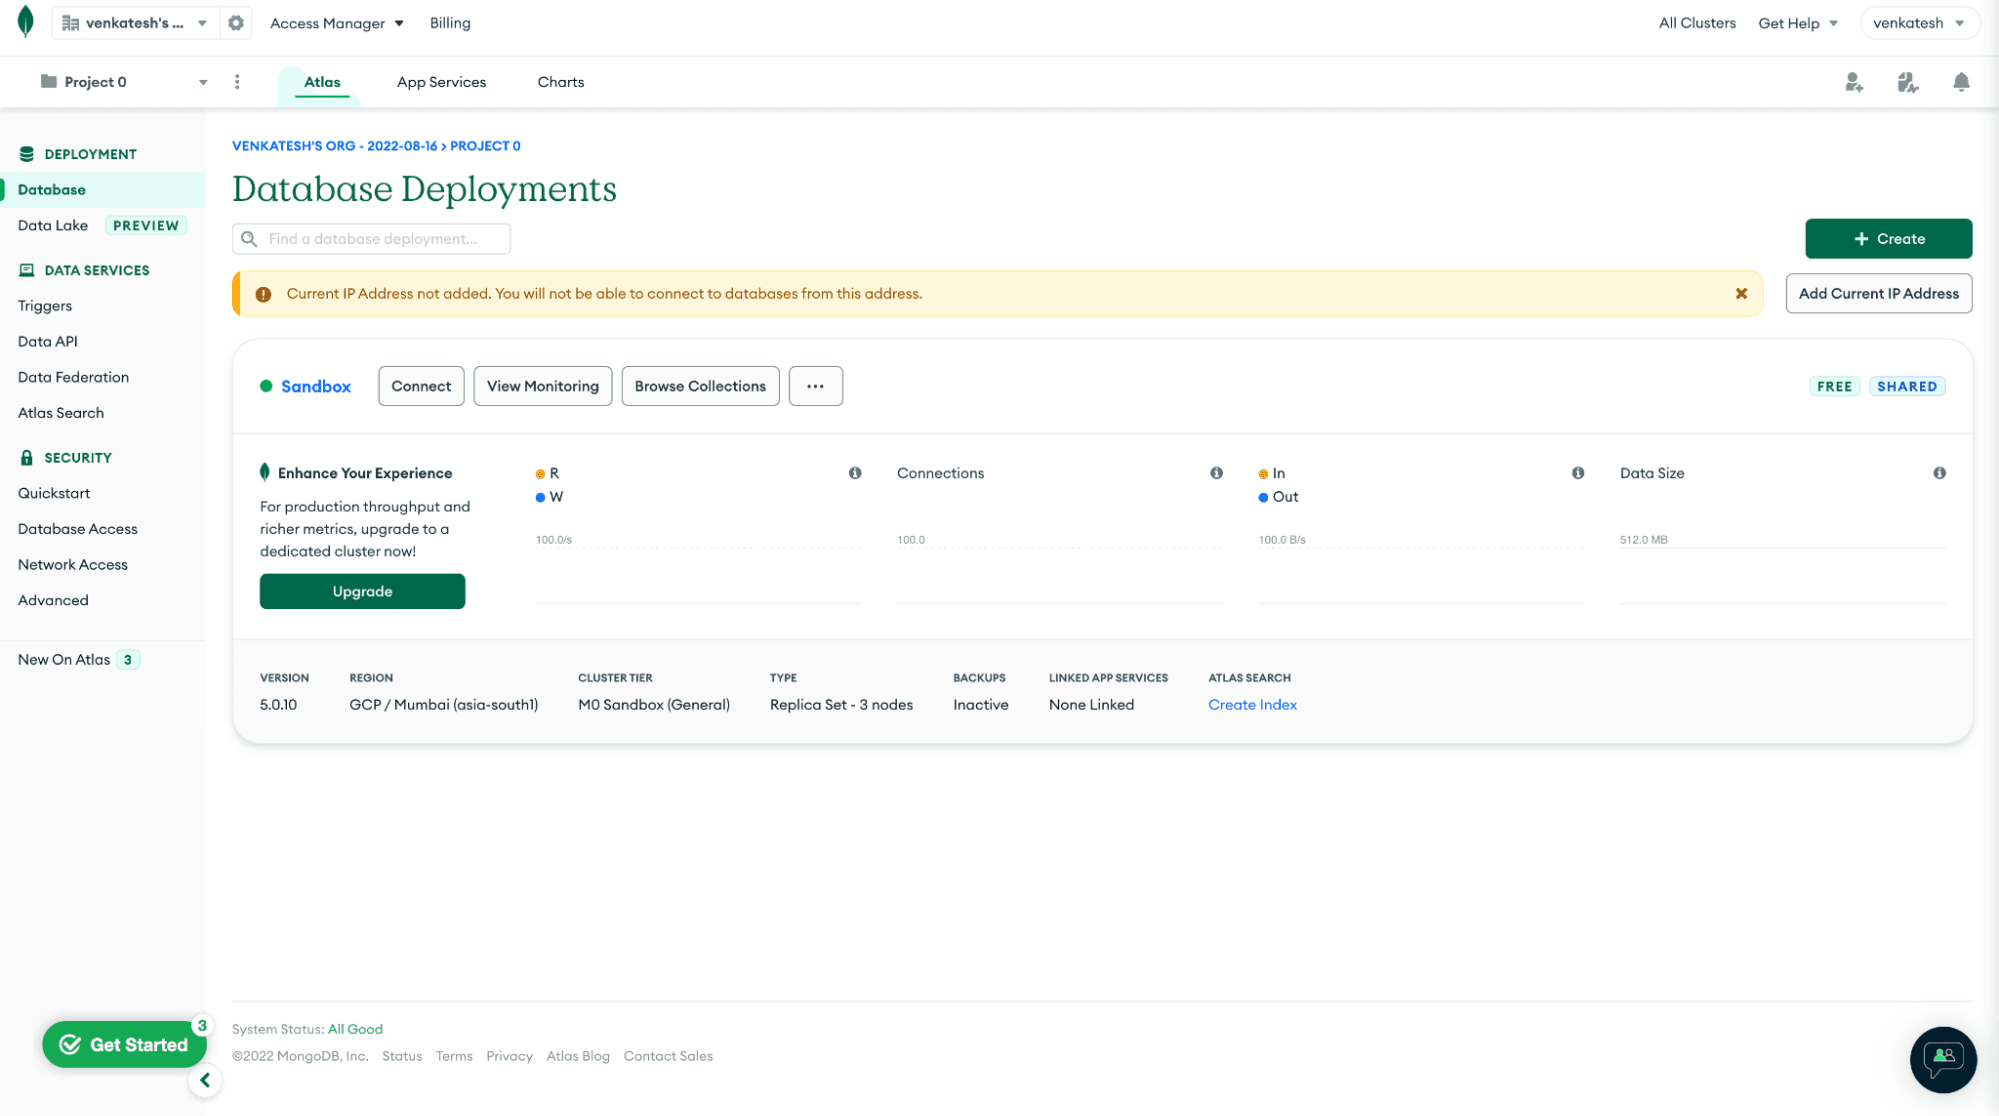The height and width of the screenshot is (1116, 1999).
Task: Open project activity feed icon
Action: (x=1907, y=82)
